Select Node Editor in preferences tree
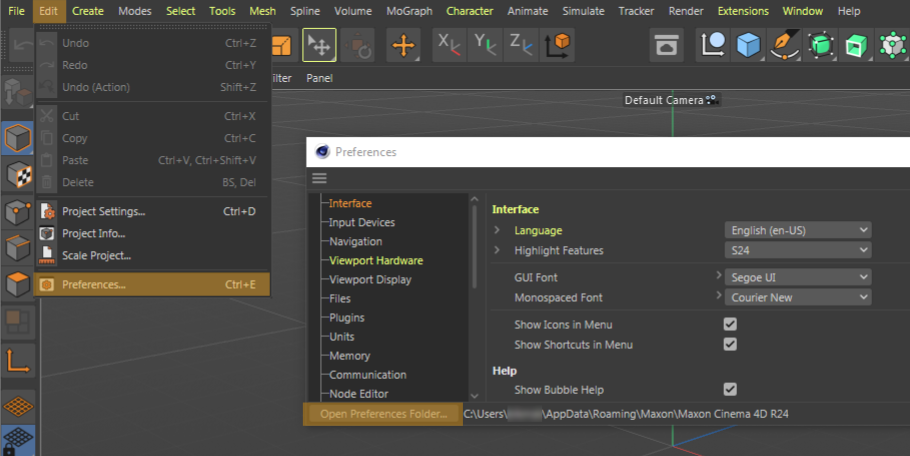 (359, 394)
